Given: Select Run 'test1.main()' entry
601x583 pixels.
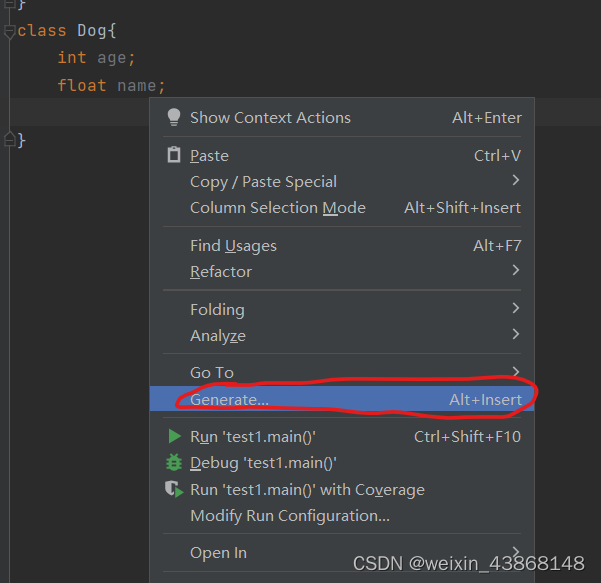Looking at the screenshot, I should tap(342, 437).
